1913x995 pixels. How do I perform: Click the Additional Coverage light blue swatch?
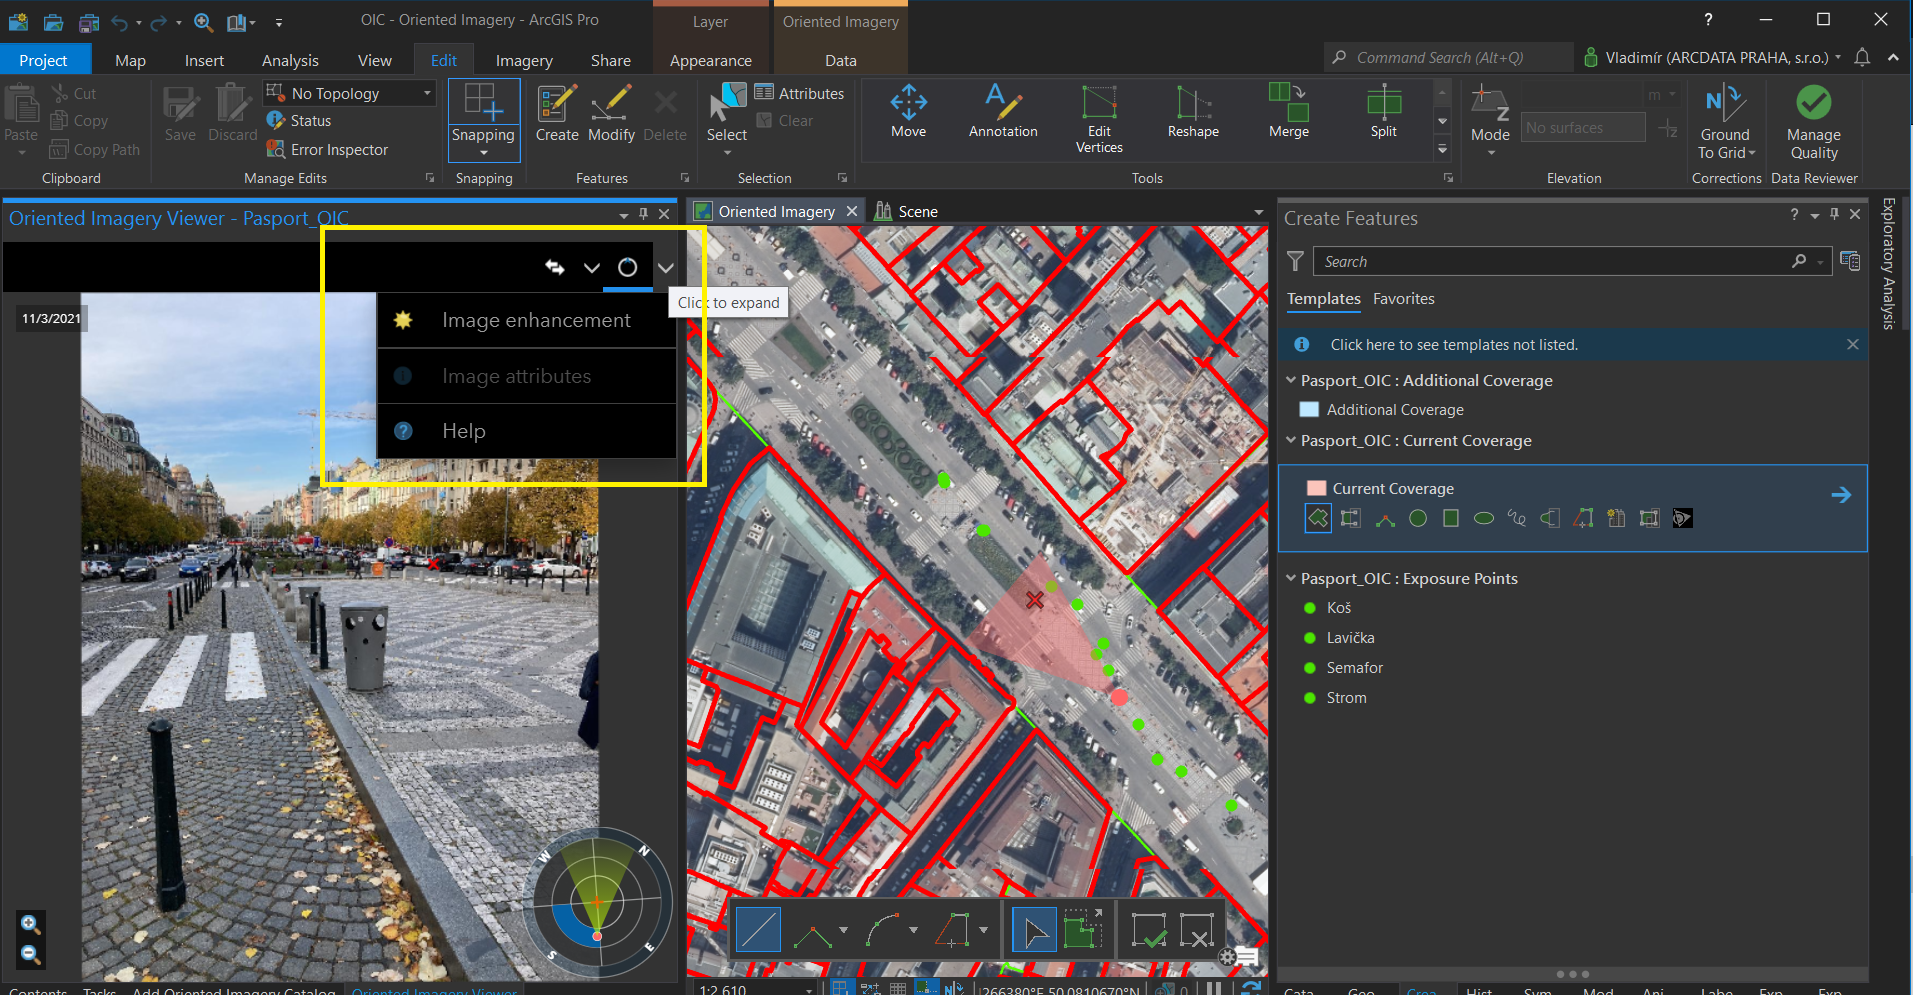[x=1309, y=409]
